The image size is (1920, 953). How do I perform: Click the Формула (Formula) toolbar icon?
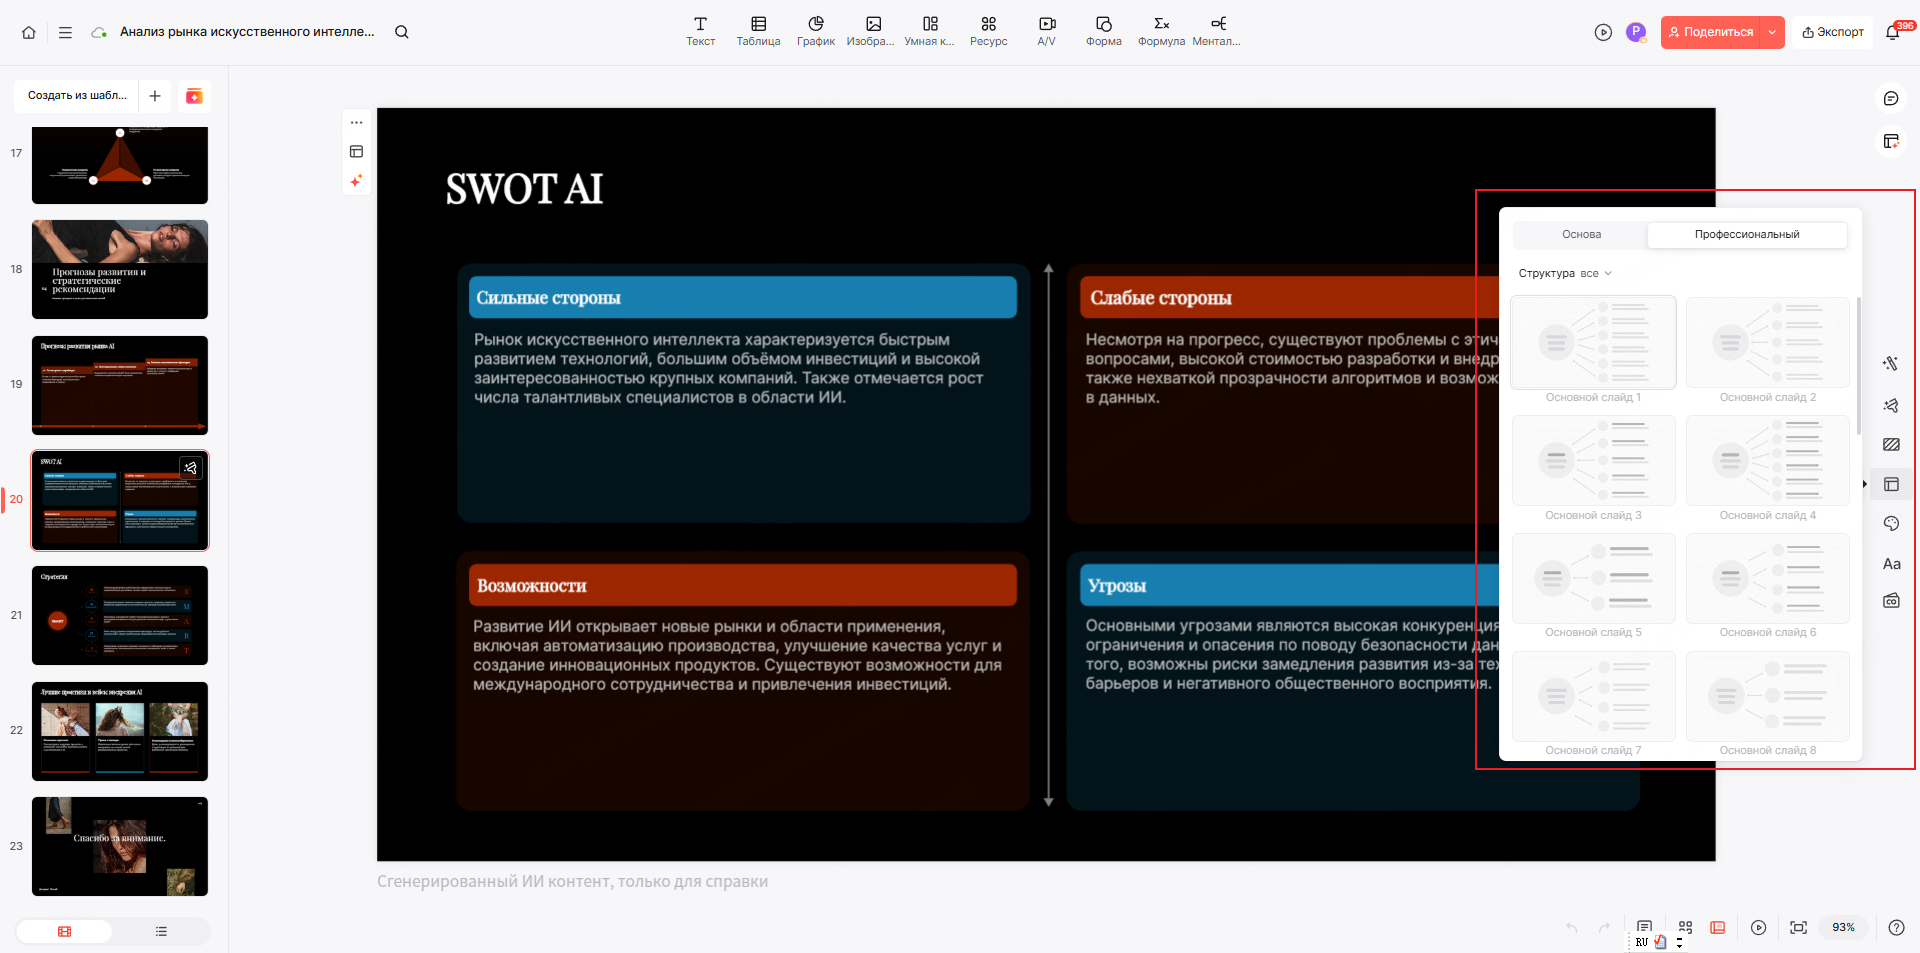click(x=1161, y=31)
